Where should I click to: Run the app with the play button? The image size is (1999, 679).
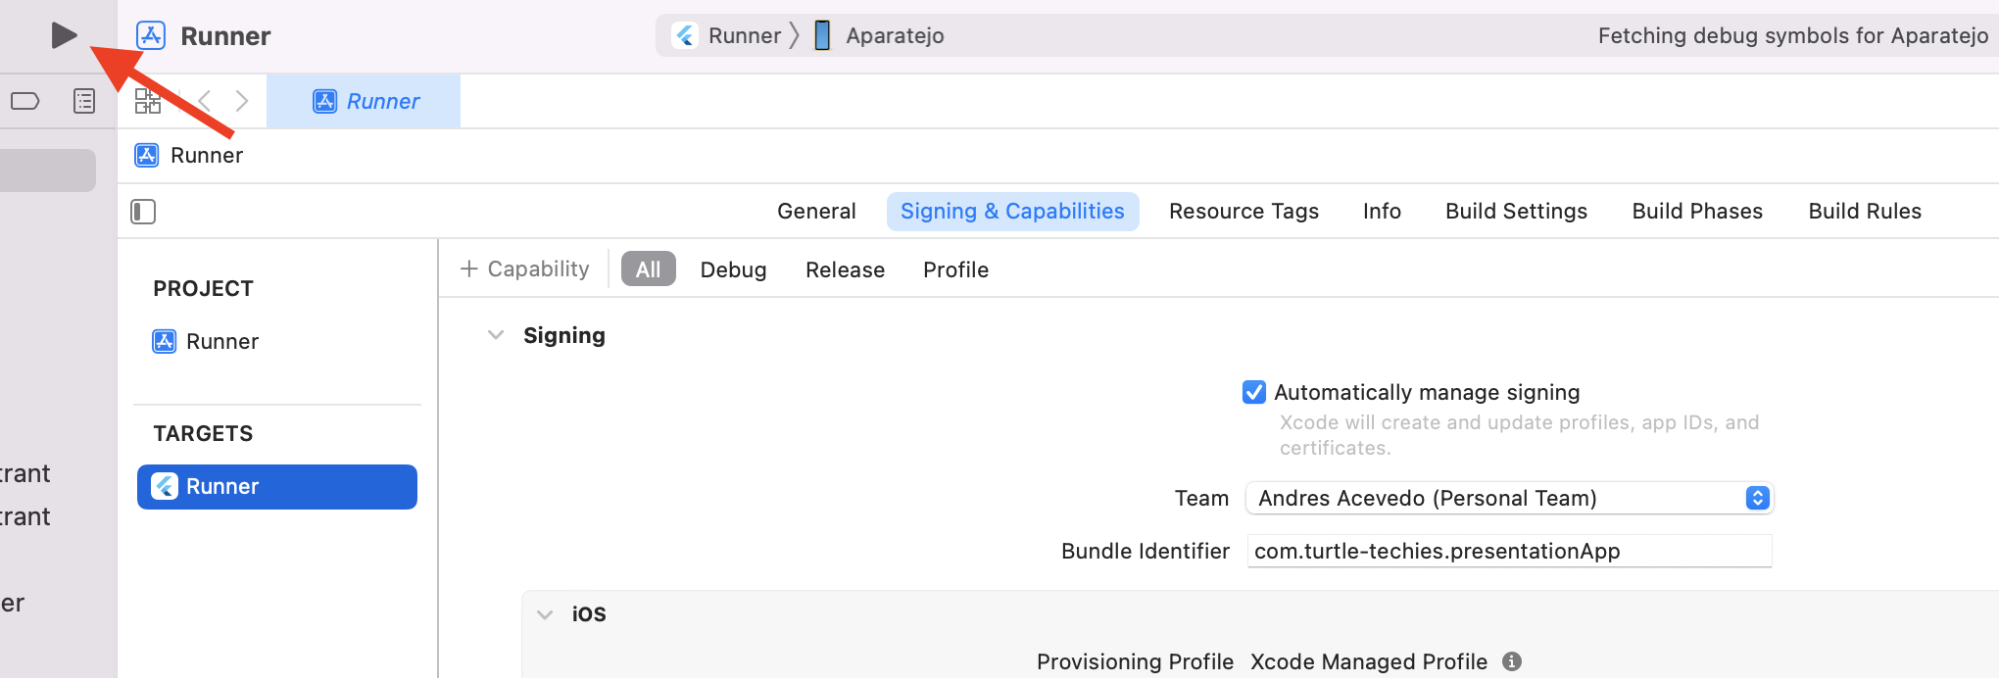point(64,36)
